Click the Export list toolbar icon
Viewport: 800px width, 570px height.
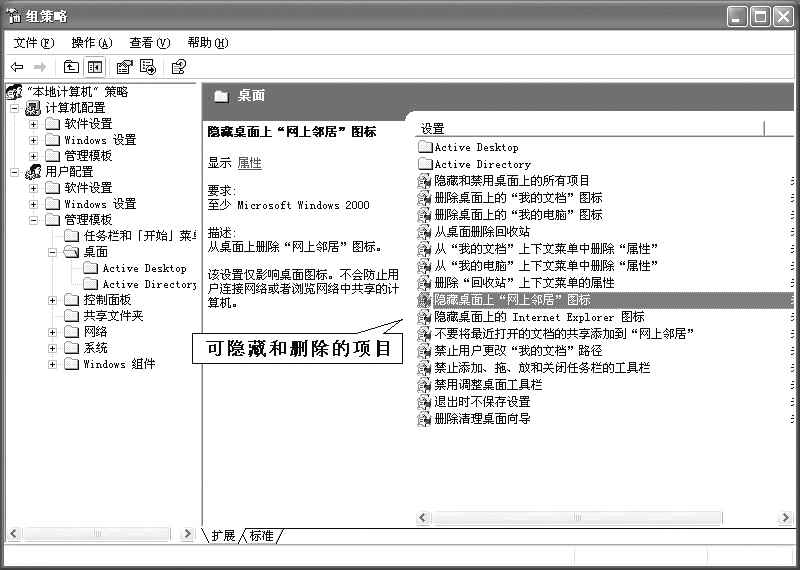(148, 67)
